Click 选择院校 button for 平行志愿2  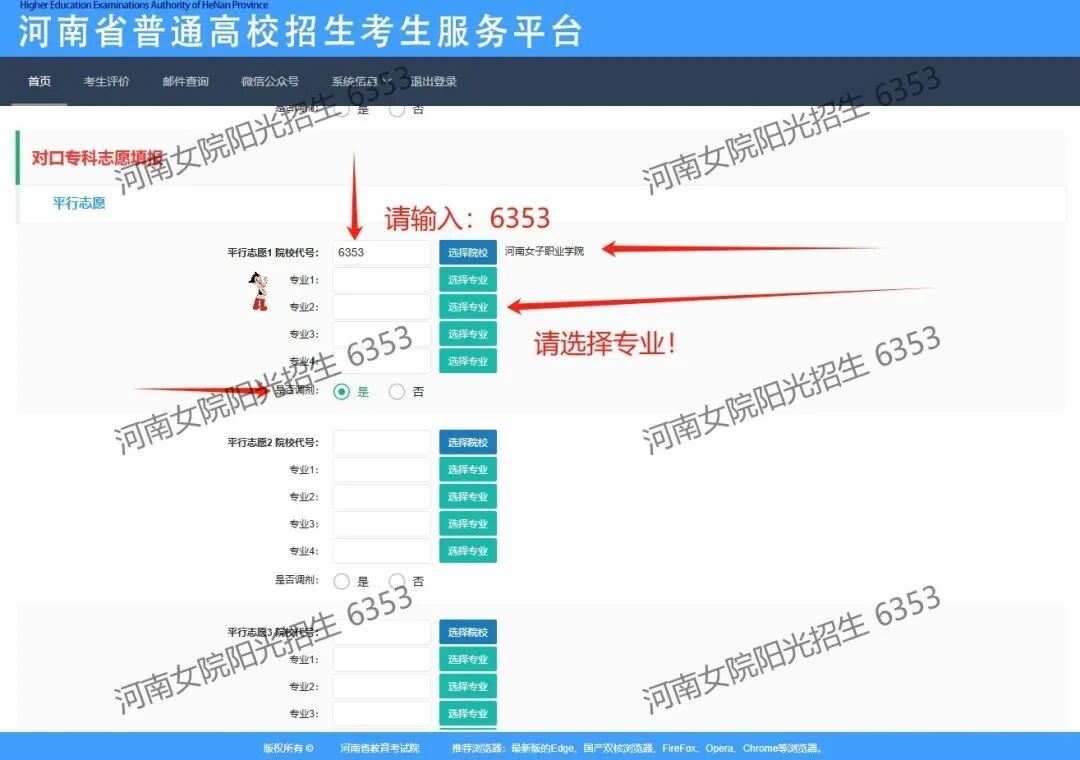pos(467,442)
